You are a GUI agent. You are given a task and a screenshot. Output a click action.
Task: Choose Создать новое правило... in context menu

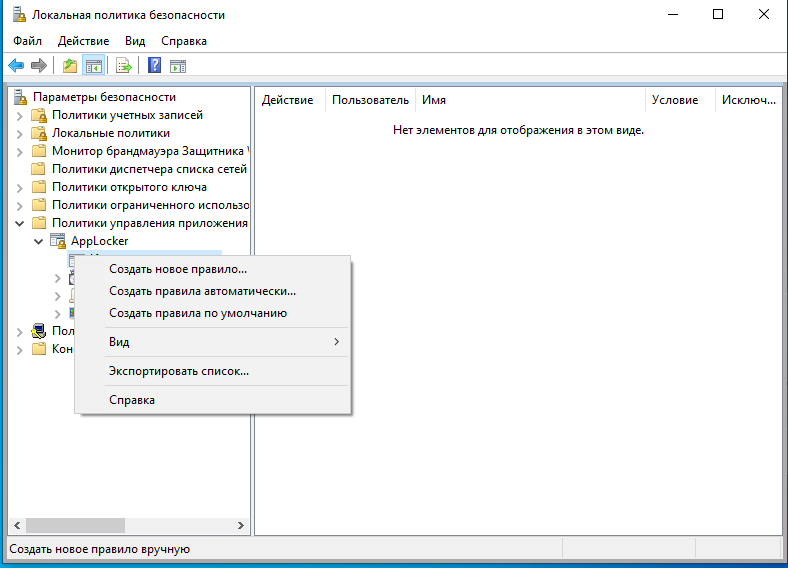(x=213, y=269)
